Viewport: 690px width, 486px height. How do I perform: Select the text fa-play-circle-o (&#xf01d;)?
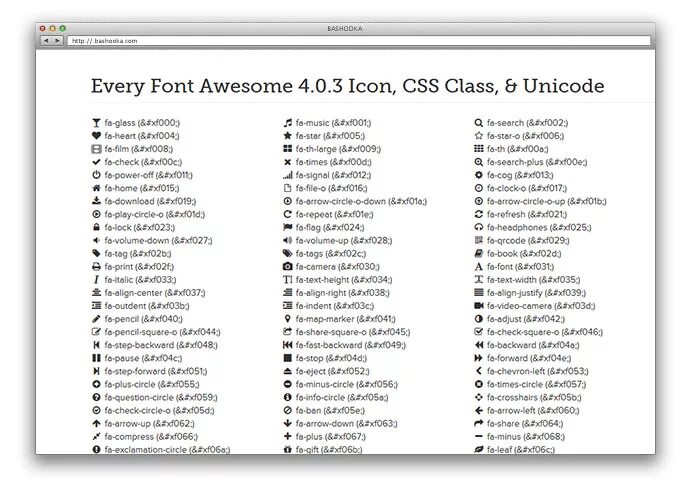(154, 214)
